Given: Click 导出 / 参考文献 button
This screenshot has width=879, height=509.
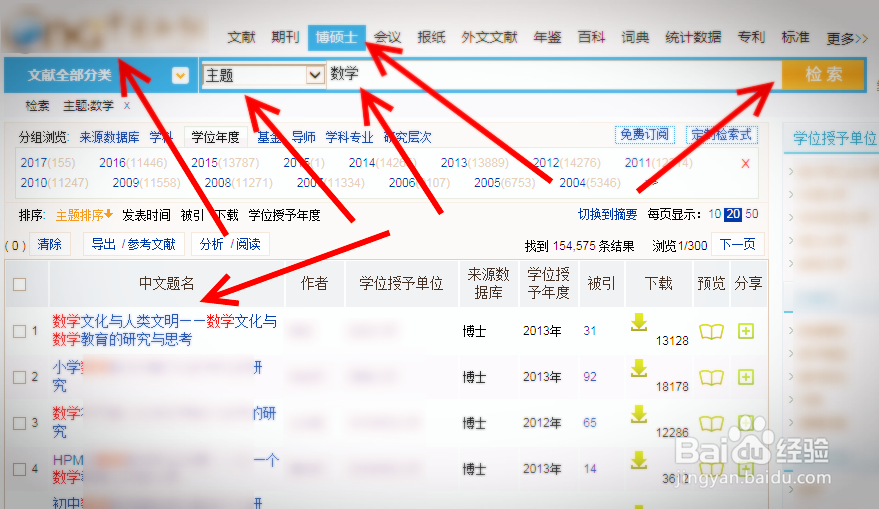Looking at the screenshot, I should tap(133, 244).
